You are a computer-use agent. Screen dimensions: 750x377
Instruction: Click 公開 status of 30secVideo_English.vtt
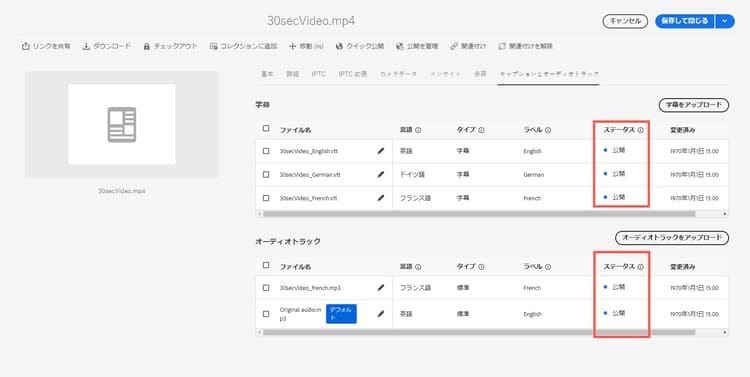618,150
